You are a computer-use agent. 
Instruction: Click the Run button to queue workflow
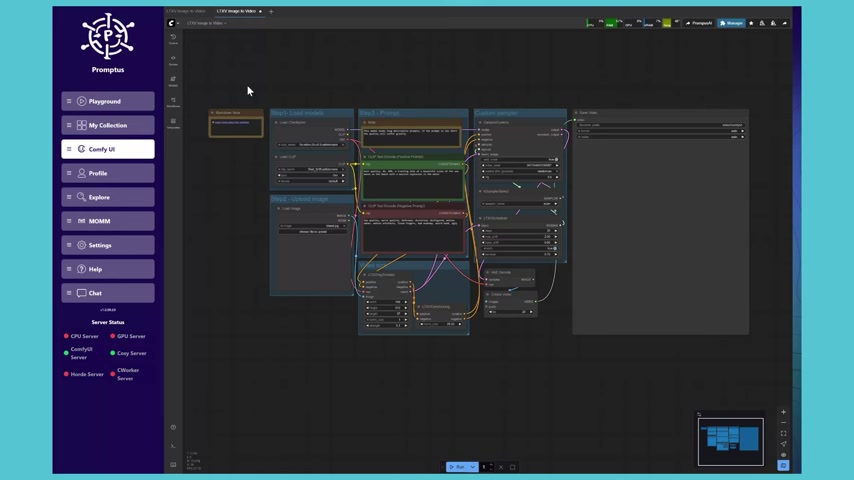pyautogui.click(x=457, y=467)
